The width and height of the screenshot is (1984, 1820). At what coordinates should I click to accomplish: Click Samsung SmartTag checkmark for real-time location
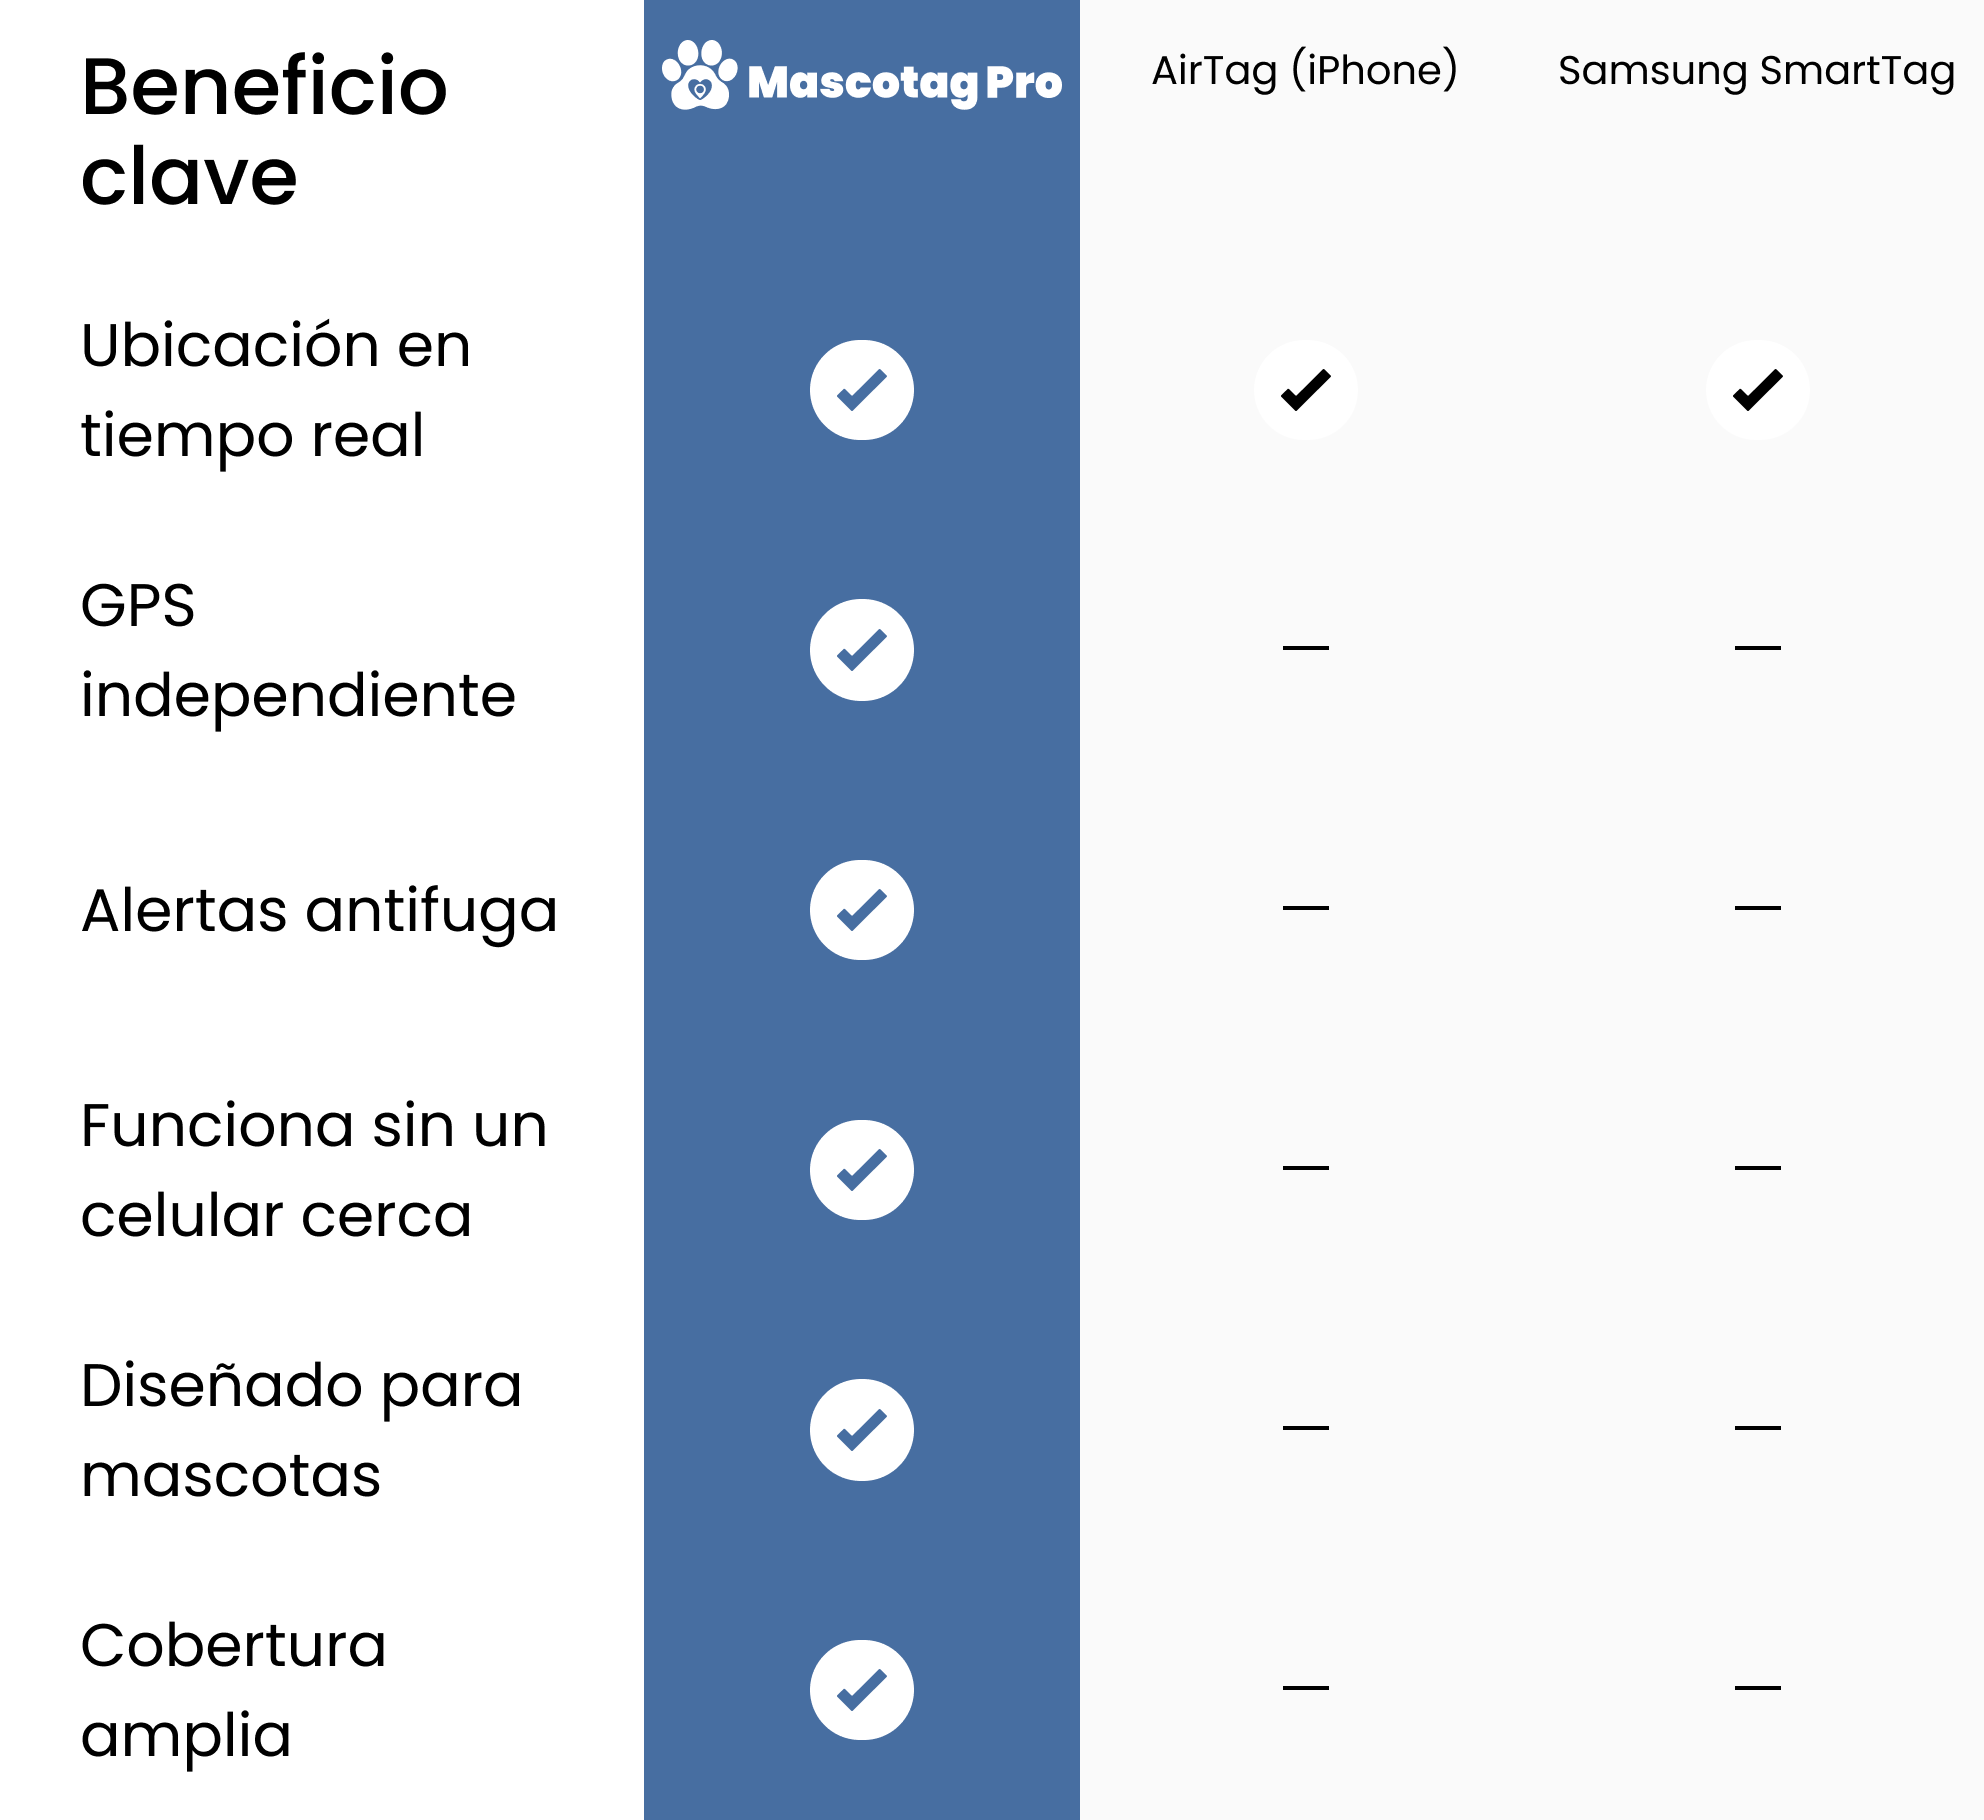(x=1757, y=390)
